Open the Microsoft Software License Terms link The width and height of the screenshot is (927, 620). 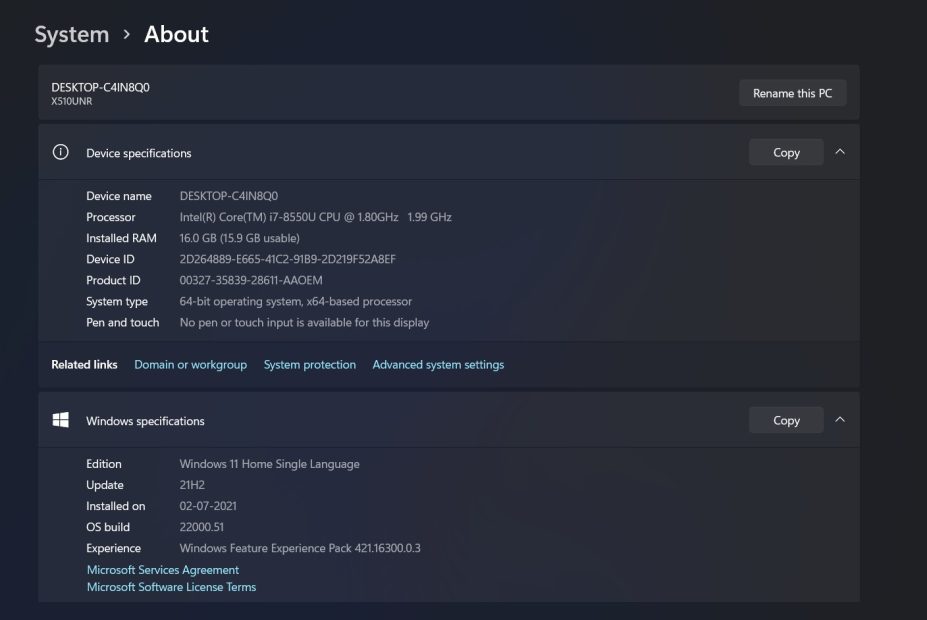171,587
